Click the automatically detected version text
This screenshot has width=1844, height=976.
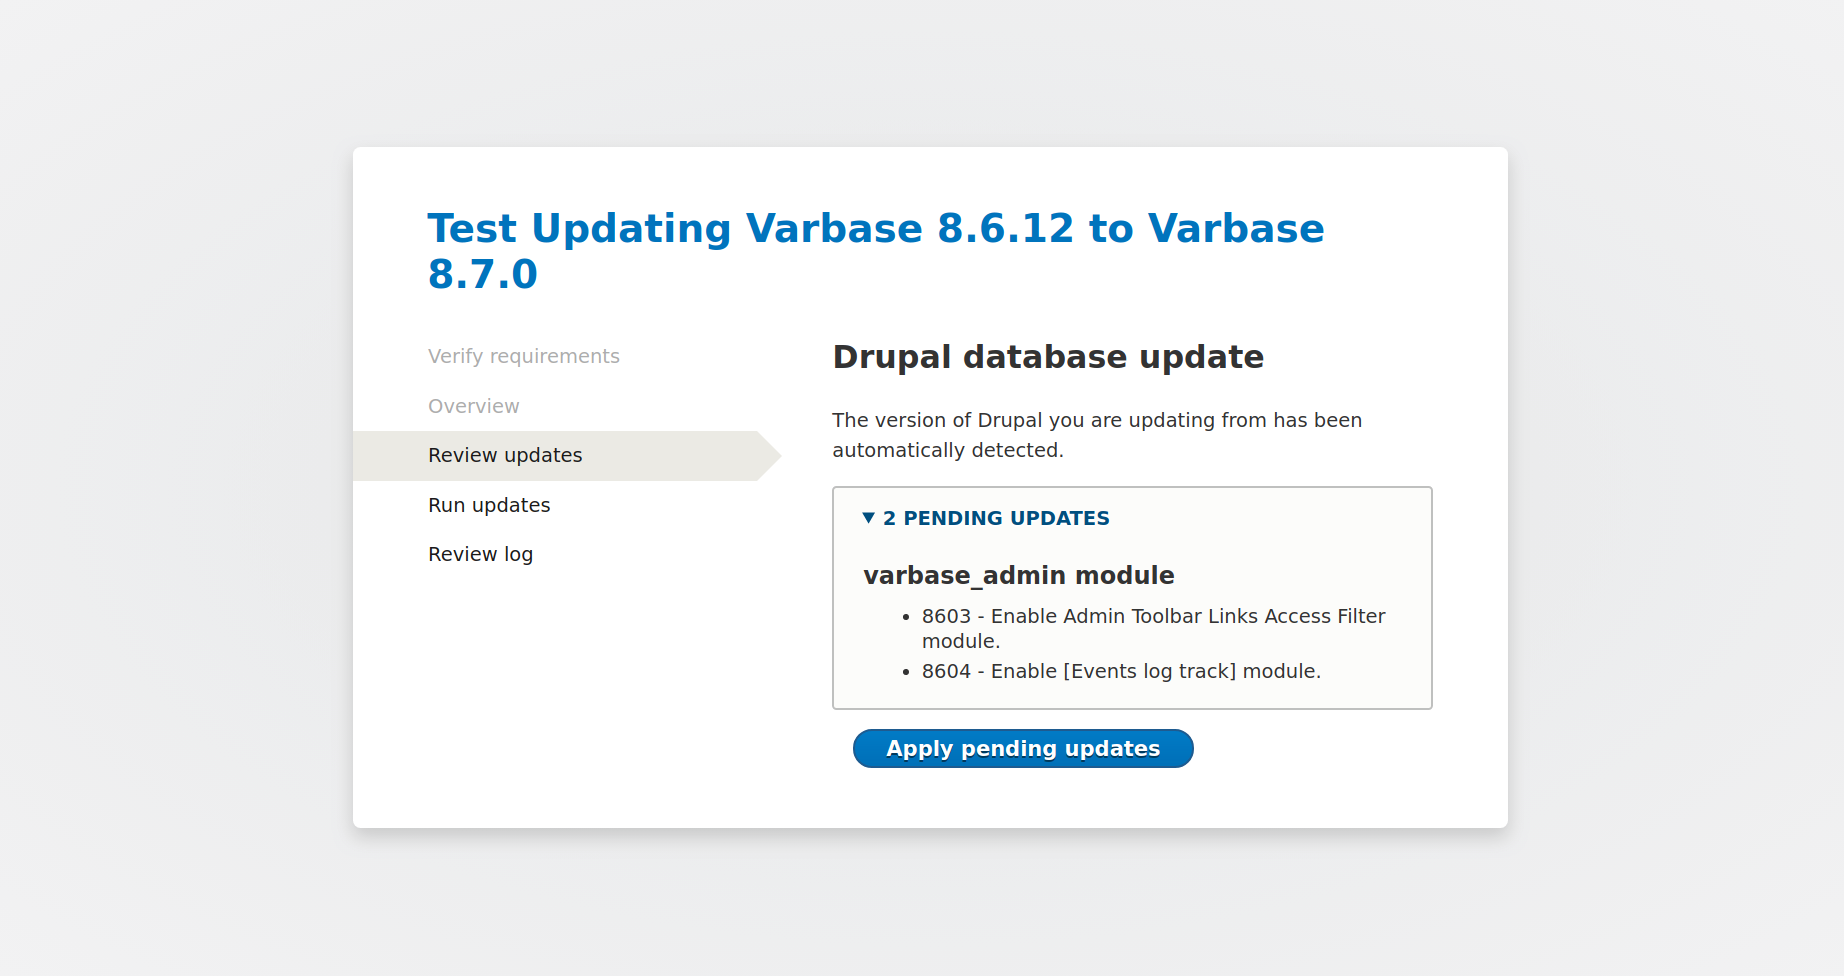1097,435
